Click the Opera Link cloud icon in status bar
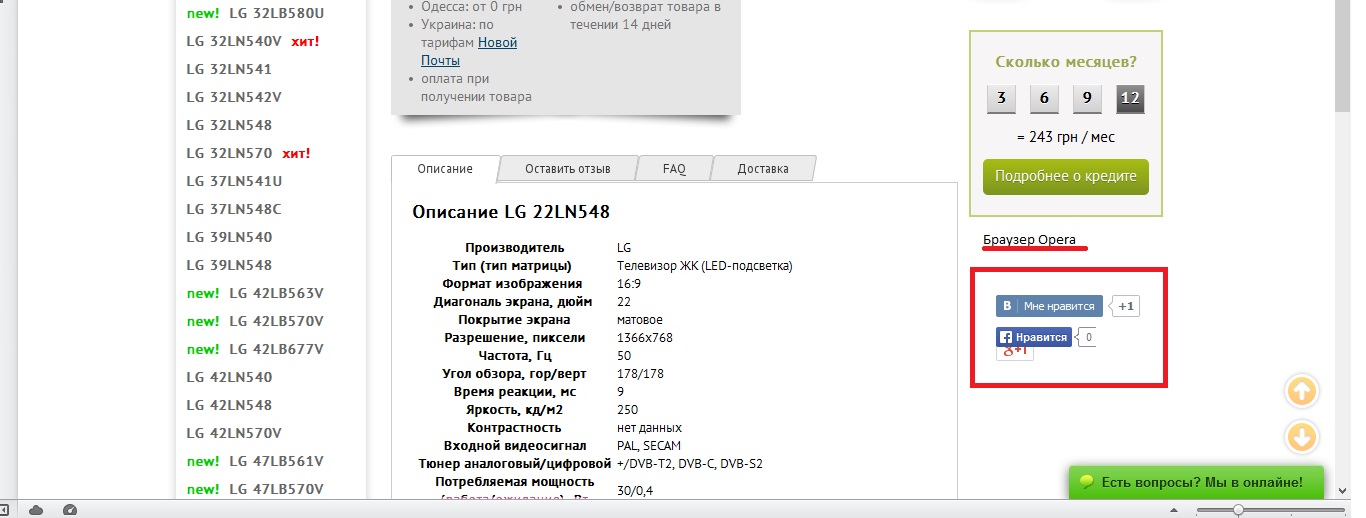Image resolution: width=1366 pixels, height=518 pixels. (x=37, y=510)
